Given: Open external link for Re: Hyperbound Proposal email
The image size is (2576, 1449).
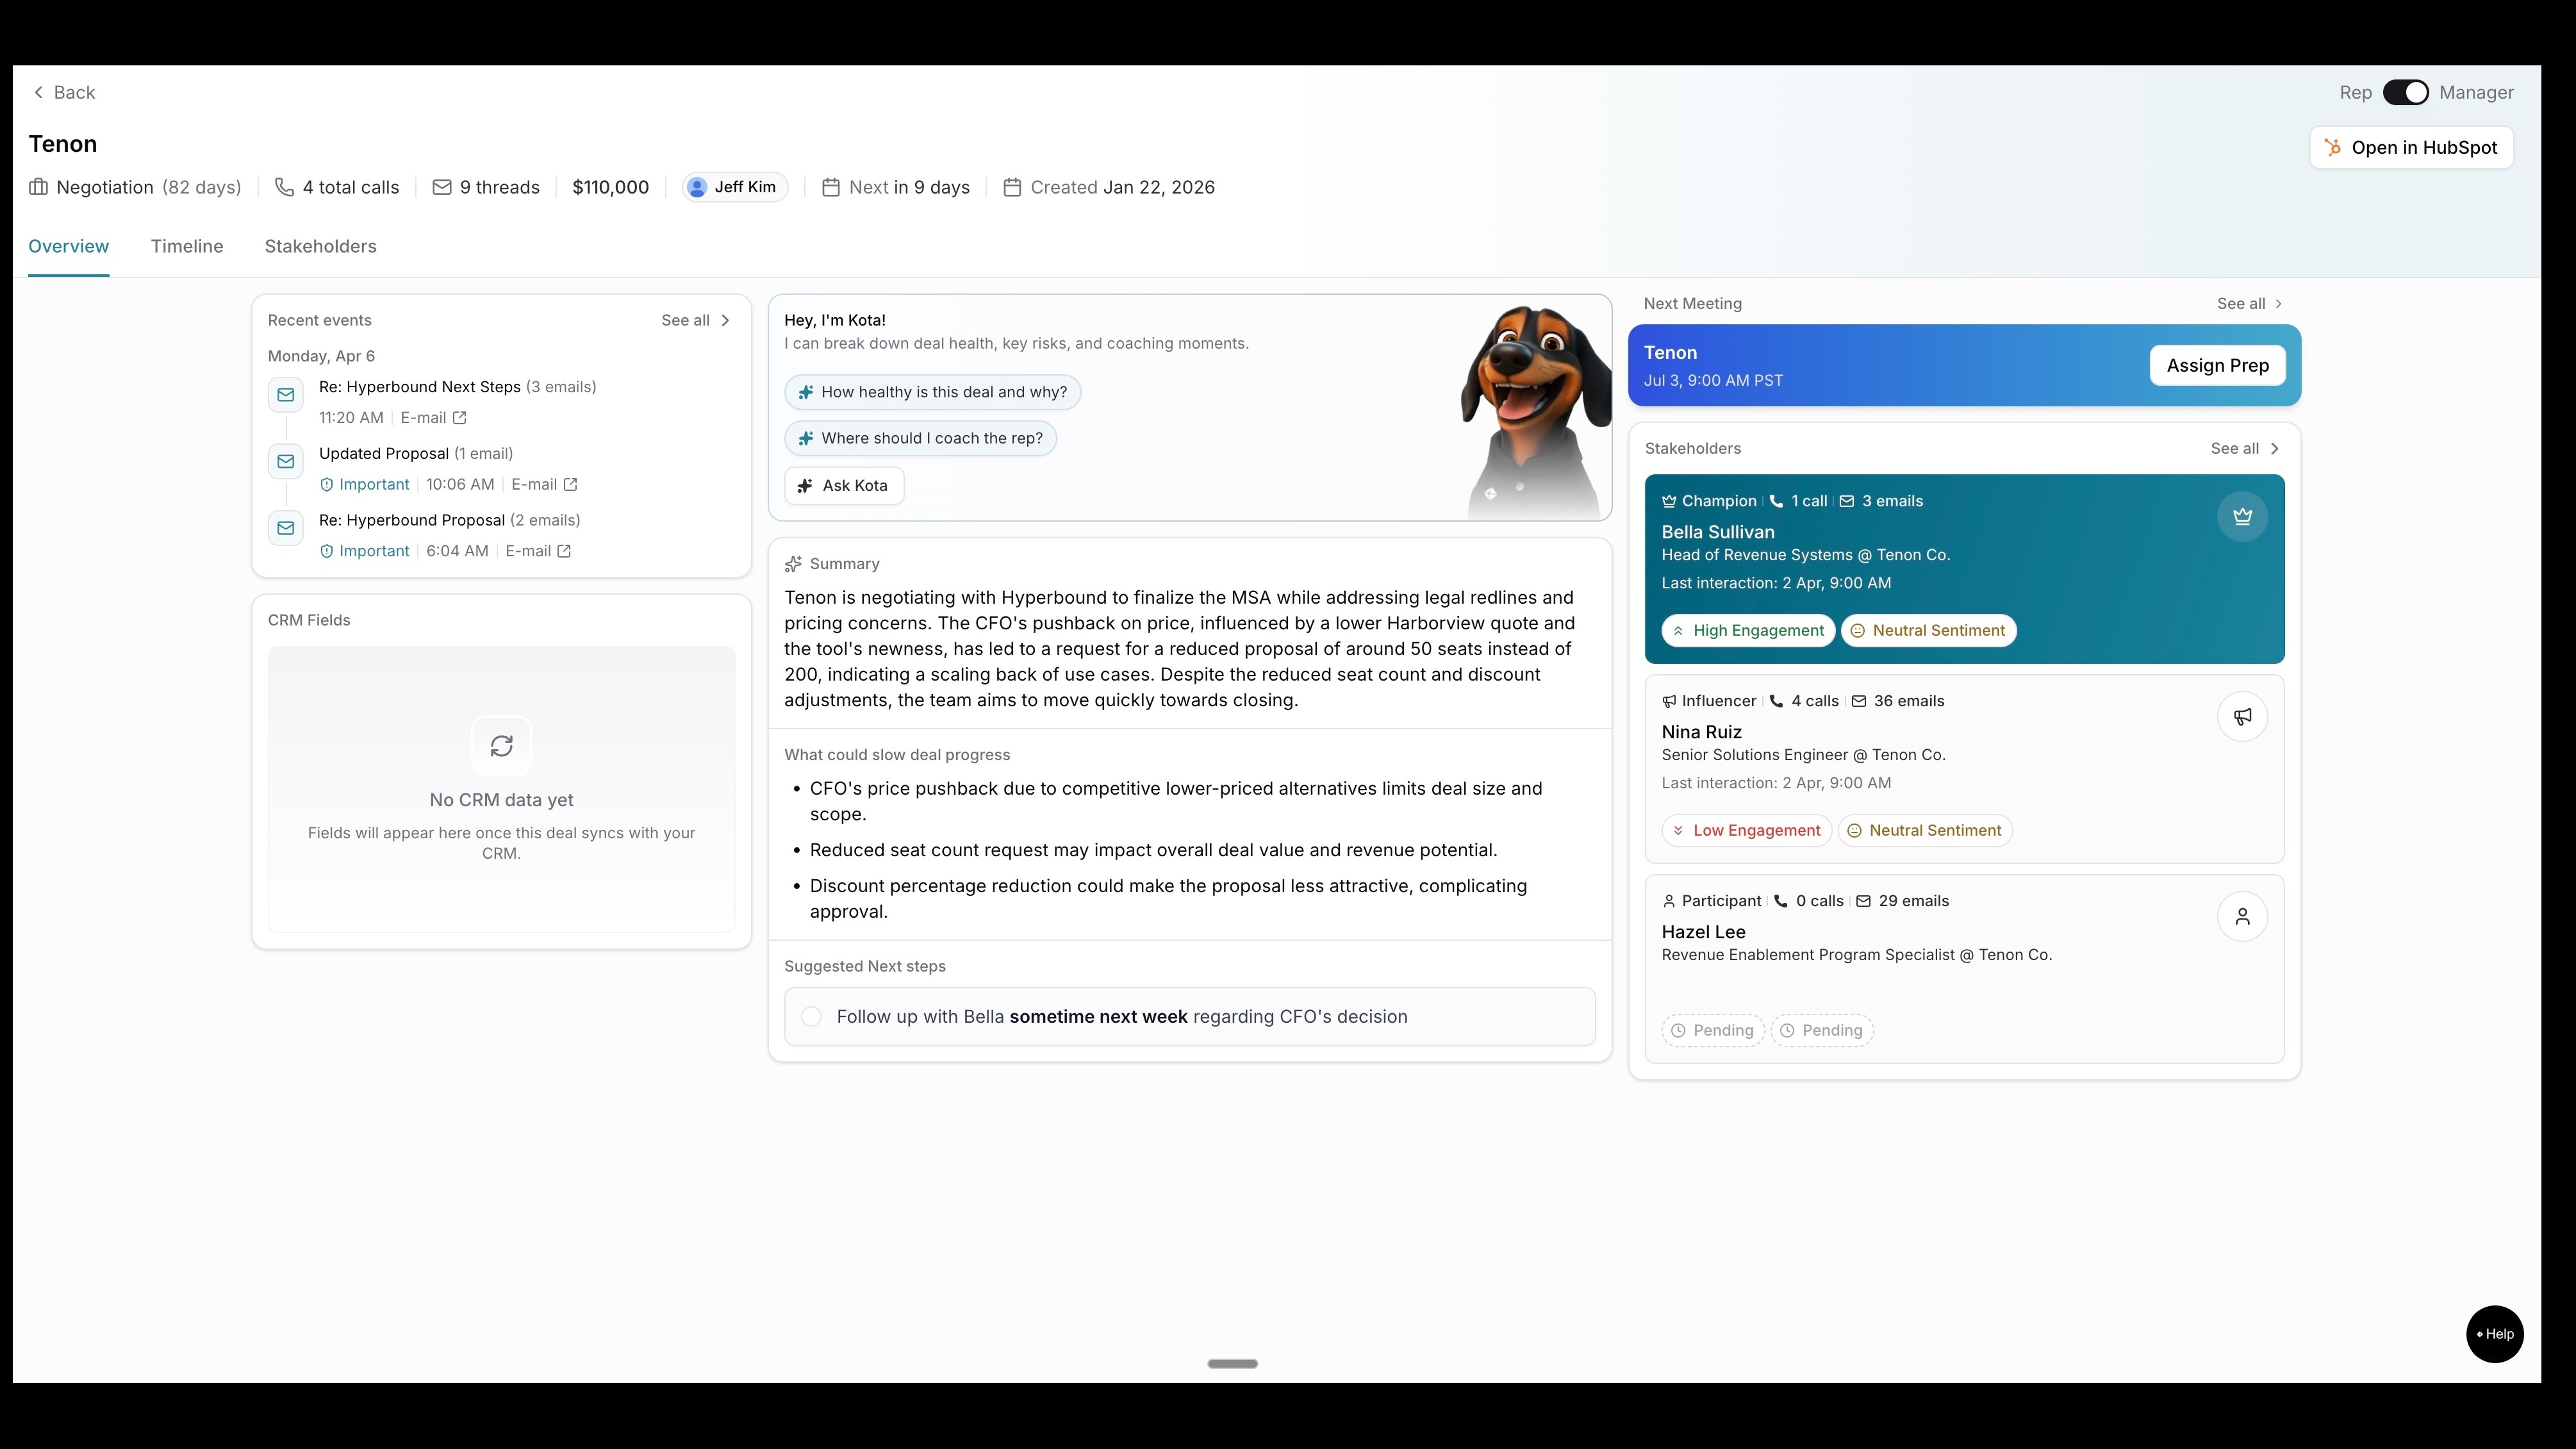Looking at the screenshot, I should coord(564,551).
